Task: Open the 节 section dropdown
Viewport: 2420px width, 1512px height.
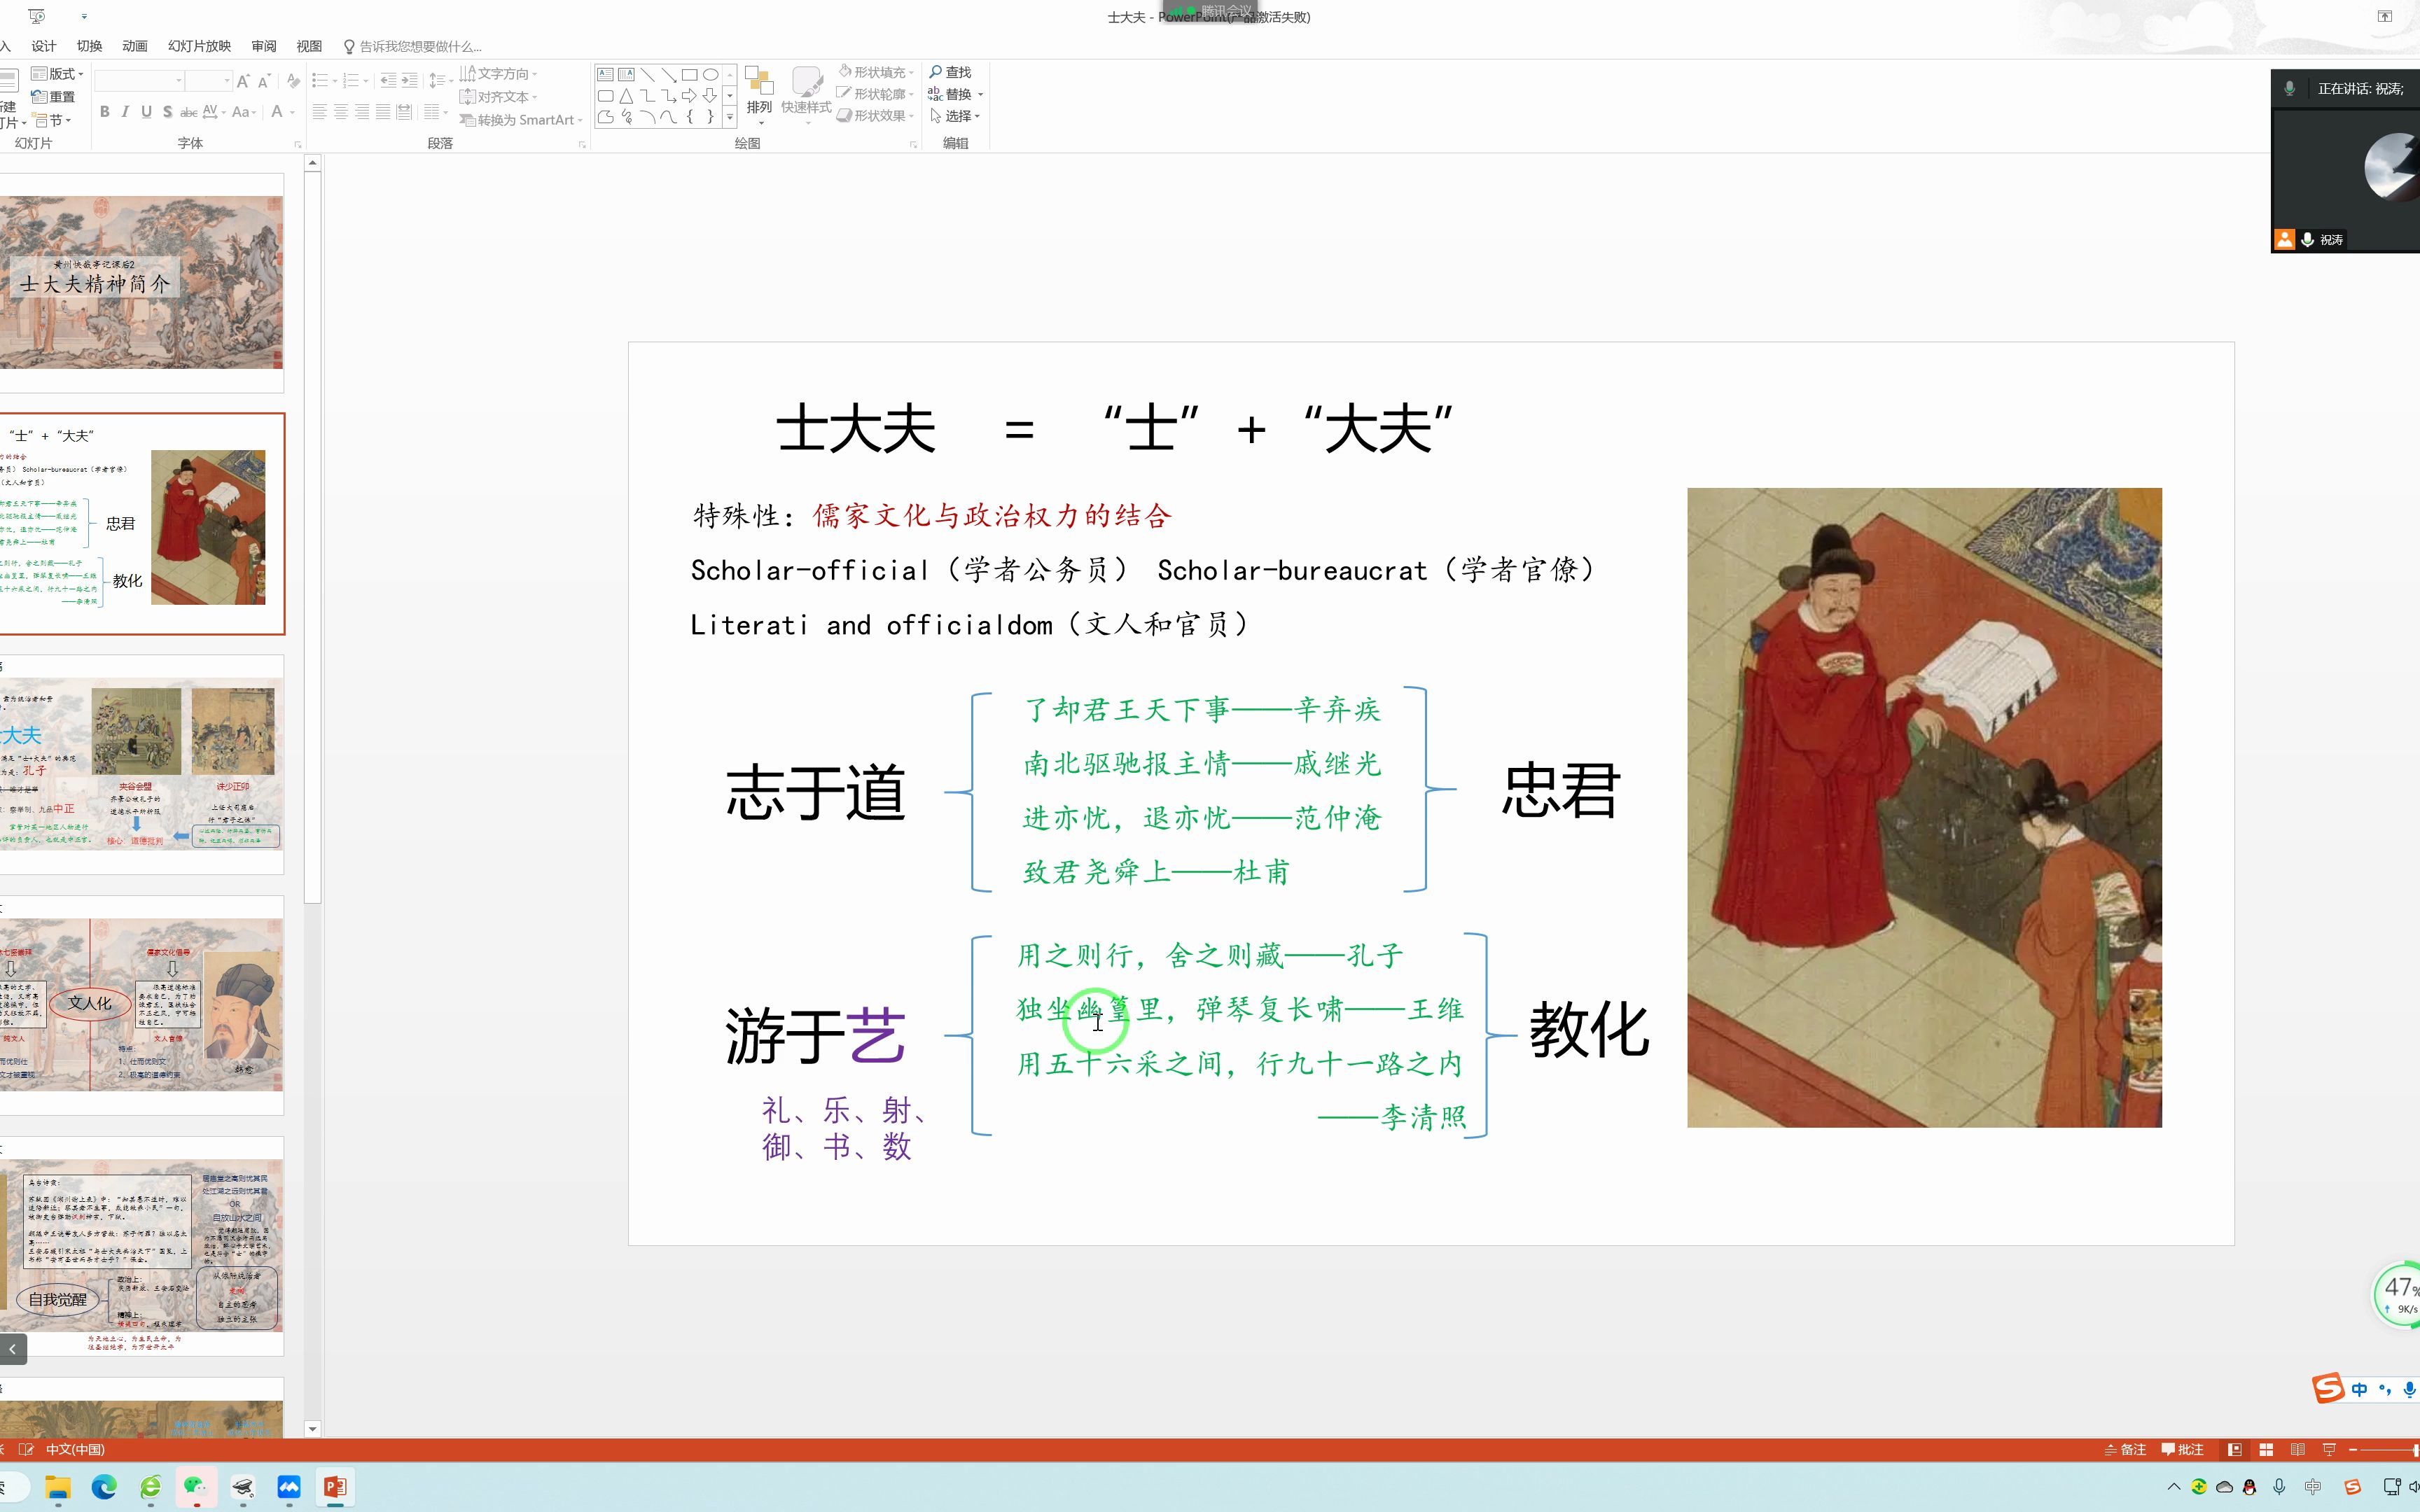Action: click(52, 120)
